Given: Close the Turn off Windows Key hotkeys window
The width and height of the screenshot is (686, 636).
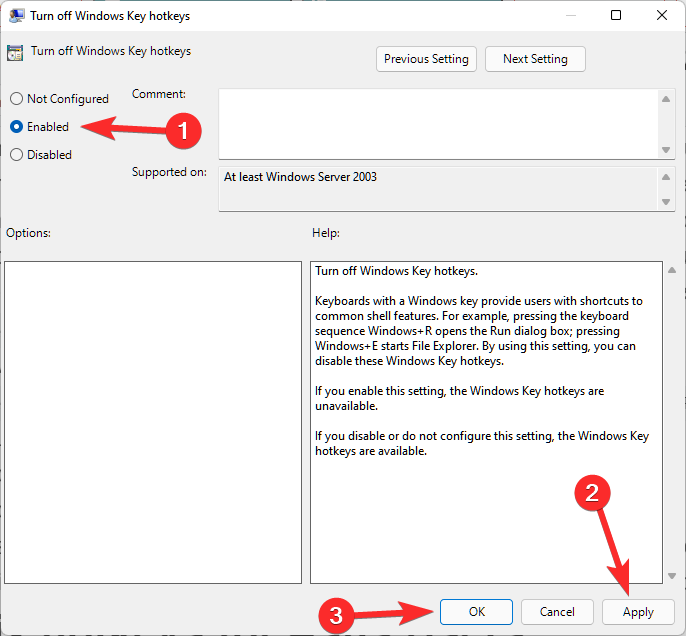Looking at the screenshot, I should point(661,16).
